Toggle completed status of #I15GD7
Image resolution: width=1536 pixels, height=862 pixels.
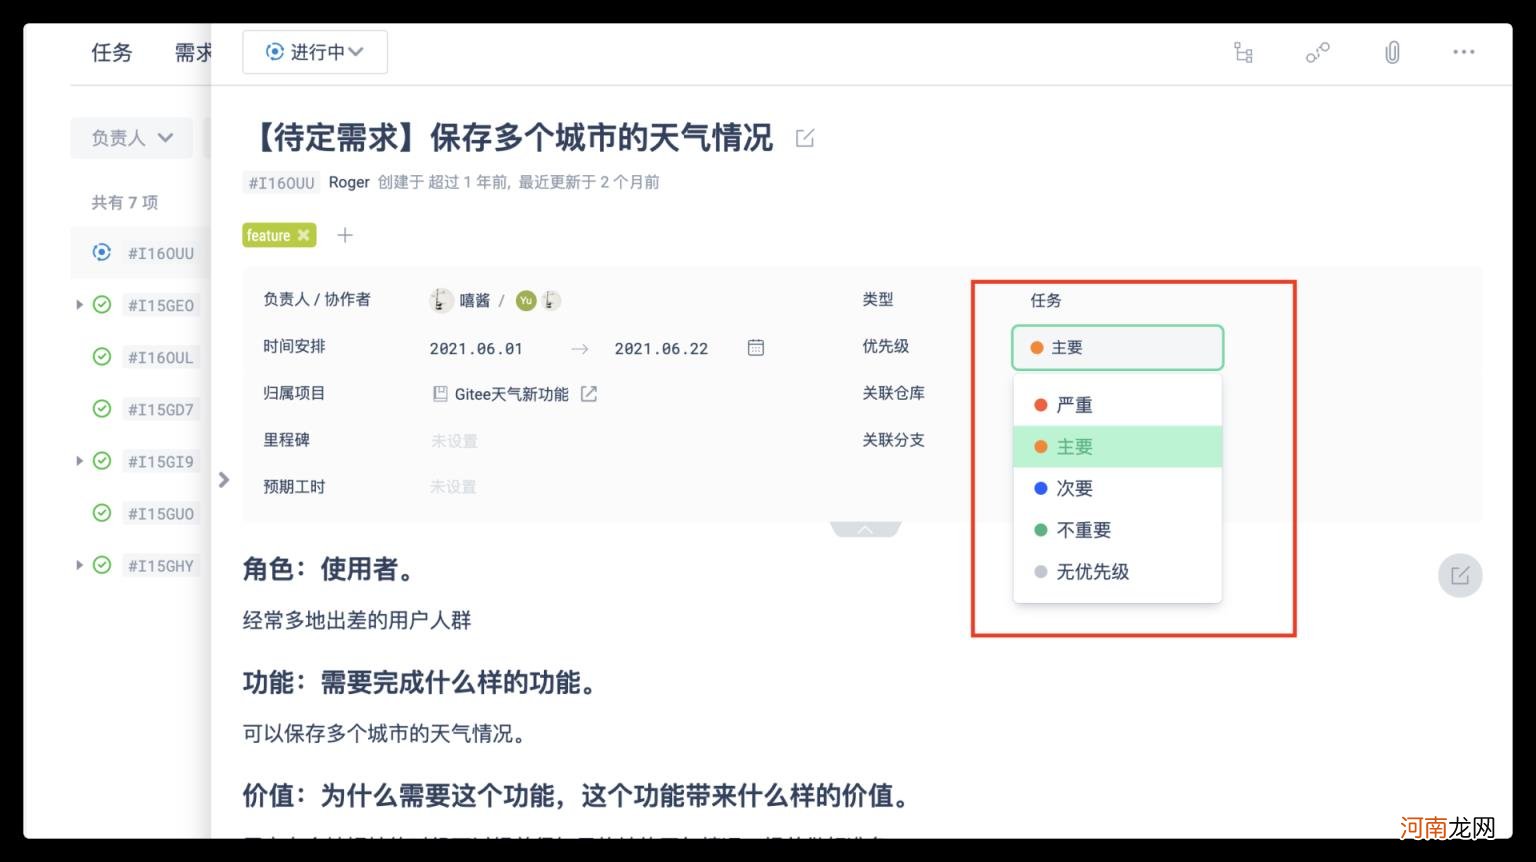tap(102, 408)
